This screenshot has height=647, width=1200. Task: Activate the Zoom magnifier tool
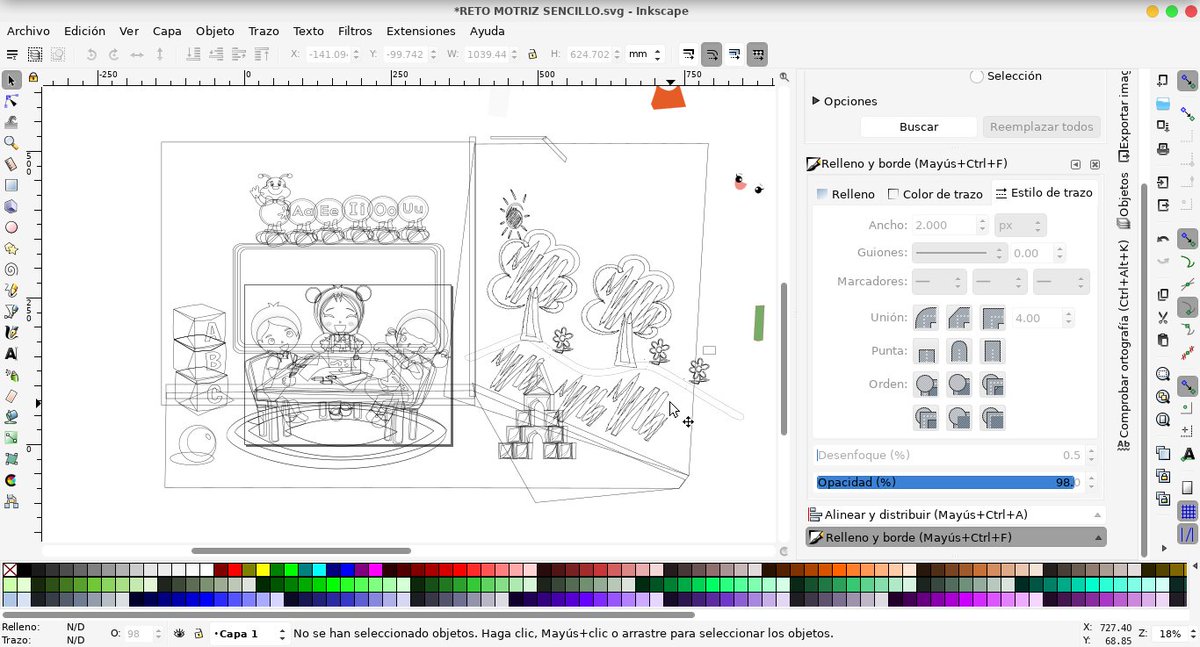click(11, 143)
